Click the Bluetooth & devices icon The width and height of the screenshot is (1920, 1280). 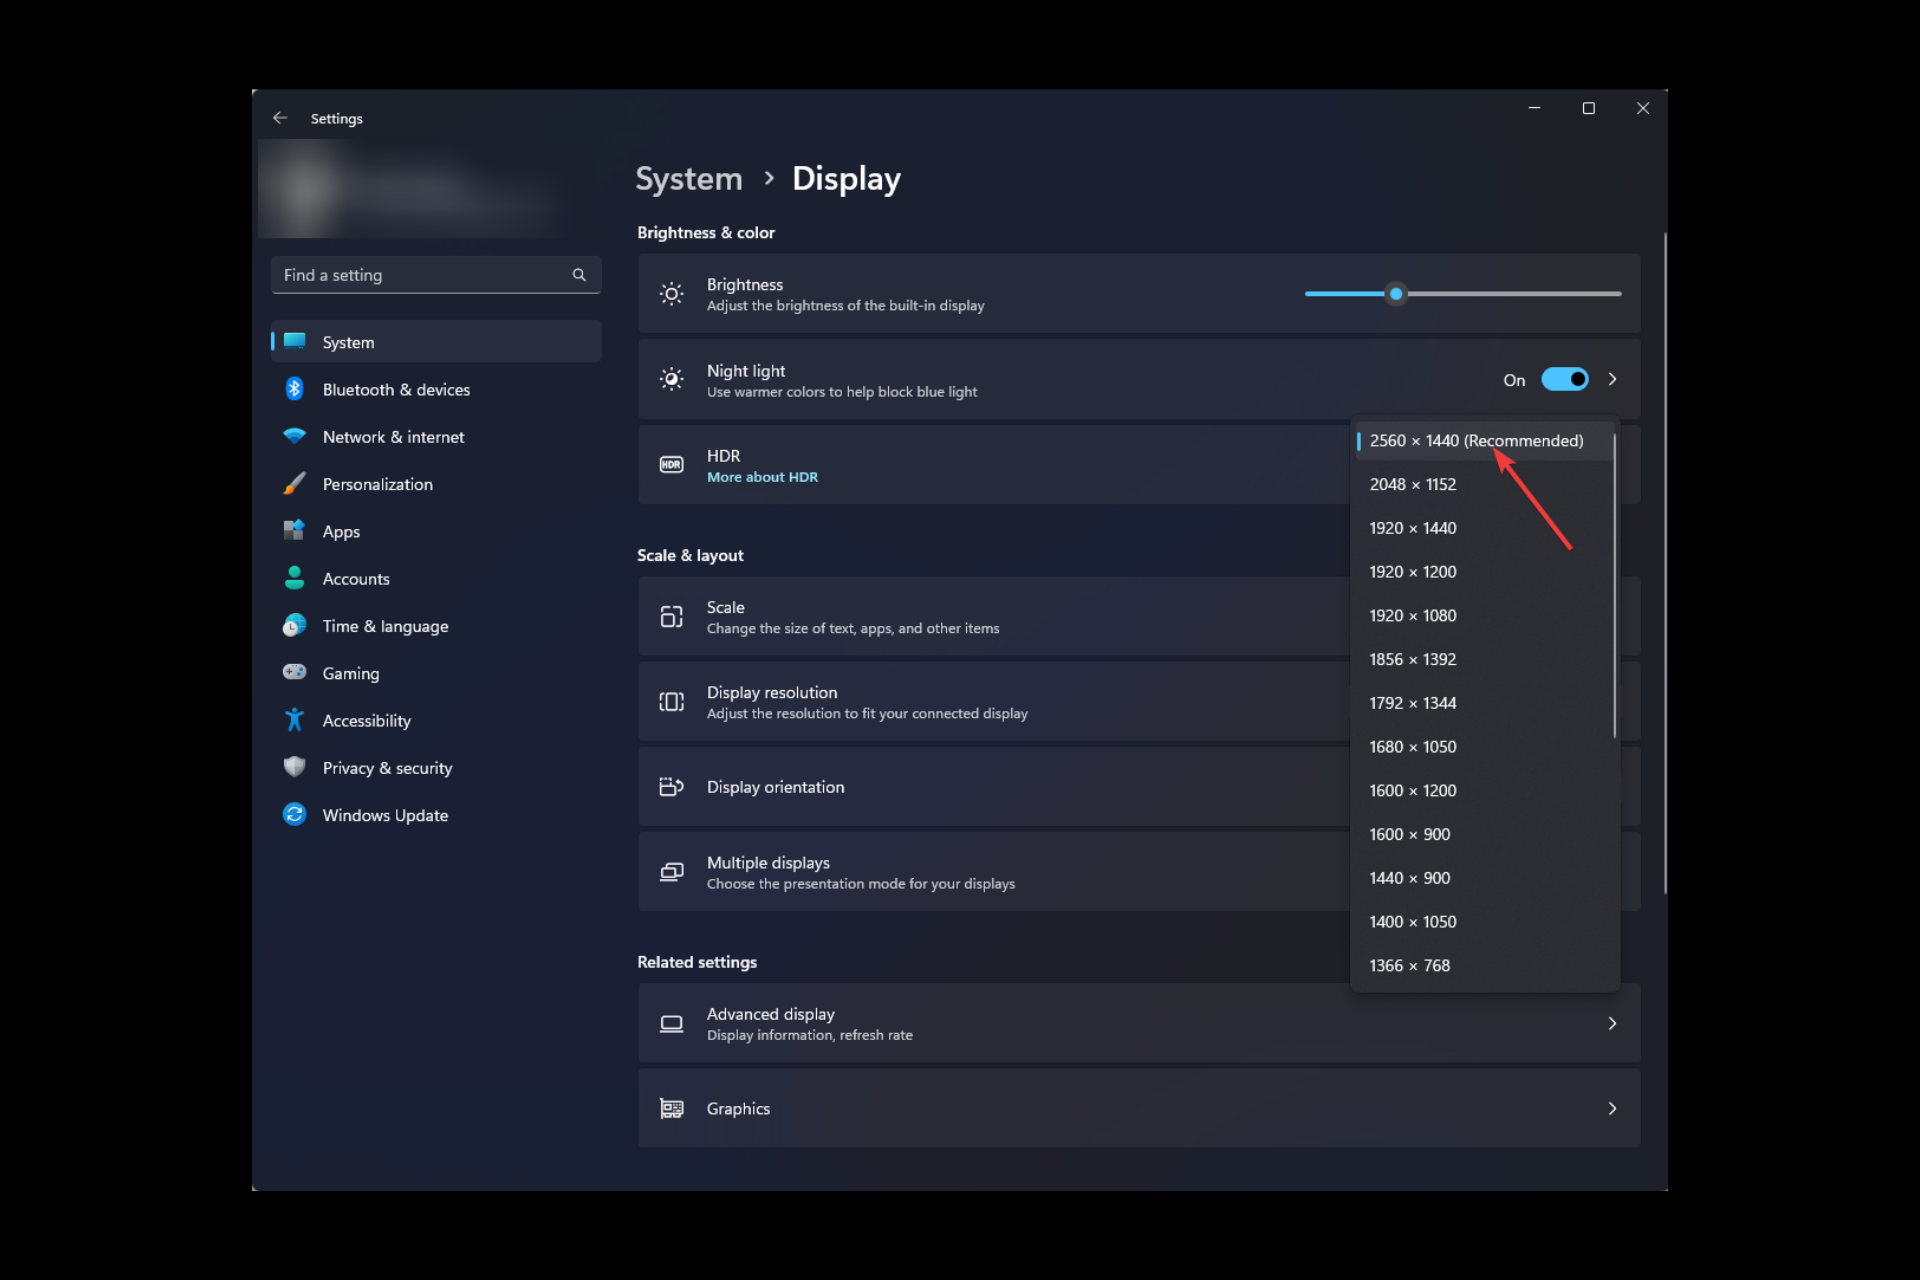(293, 389)
